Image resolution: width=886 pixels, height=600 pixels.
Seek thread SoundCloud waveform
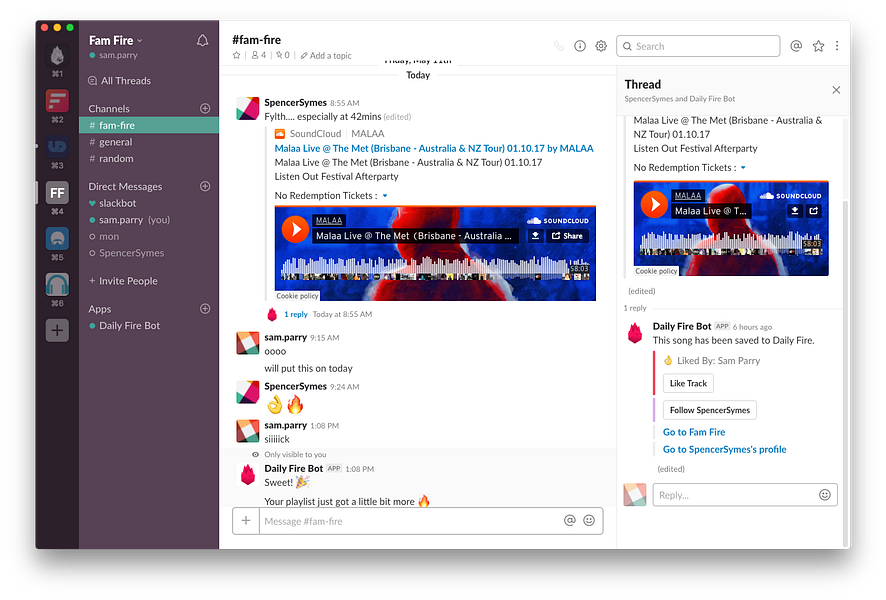(731, 244)
